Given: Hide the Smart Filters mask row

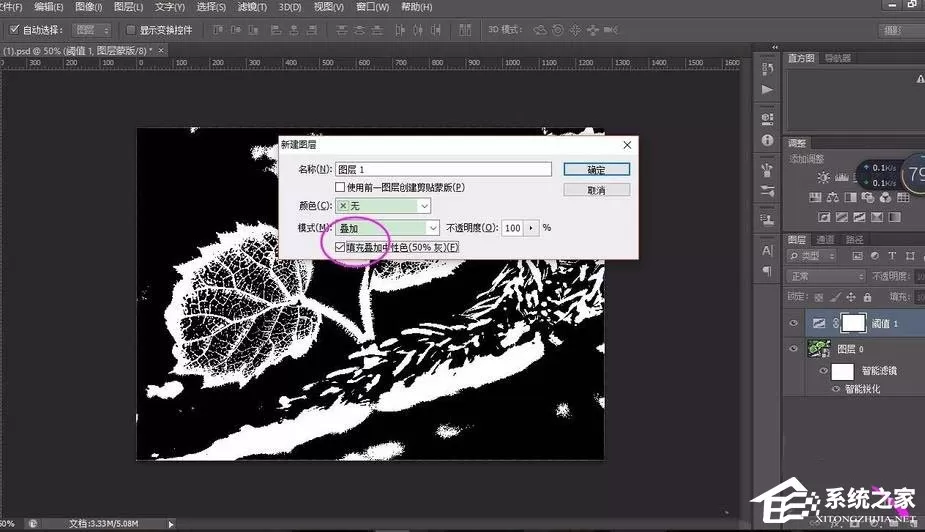Looking at the screenshot, I should click(824, 370).
